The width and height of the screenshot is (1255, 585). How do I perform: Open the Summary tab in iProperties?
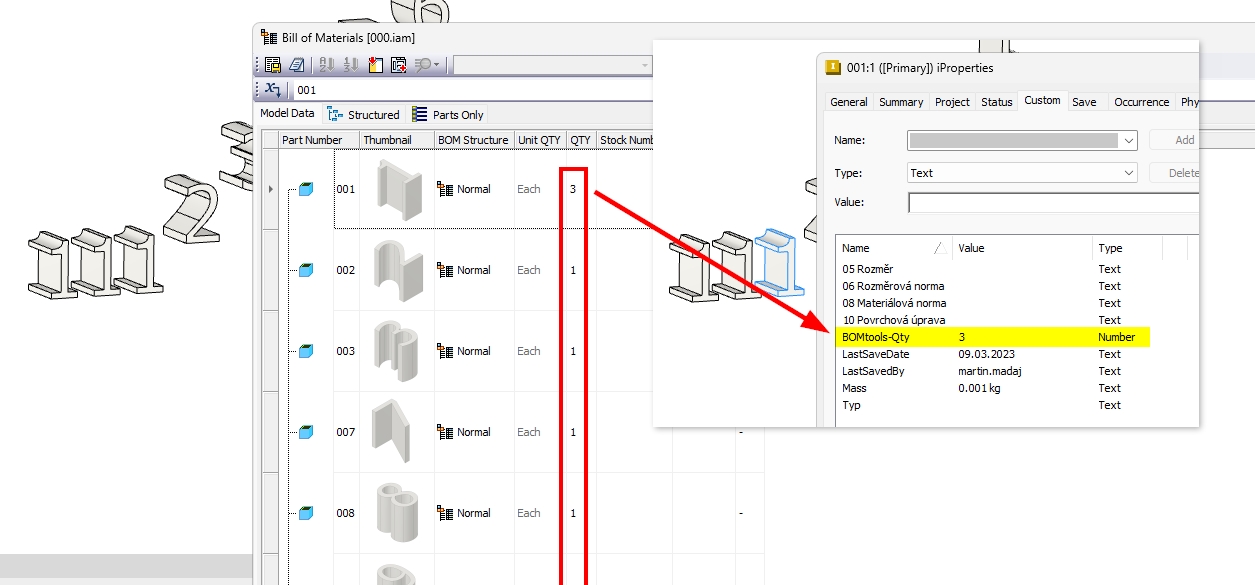[901, 102]
